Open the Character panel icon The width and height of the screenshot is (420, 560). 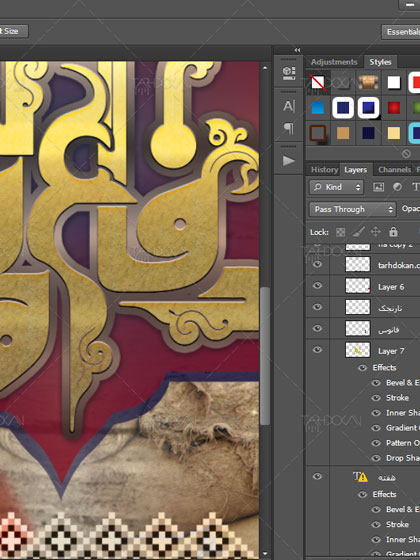click(x=289, y=106)
